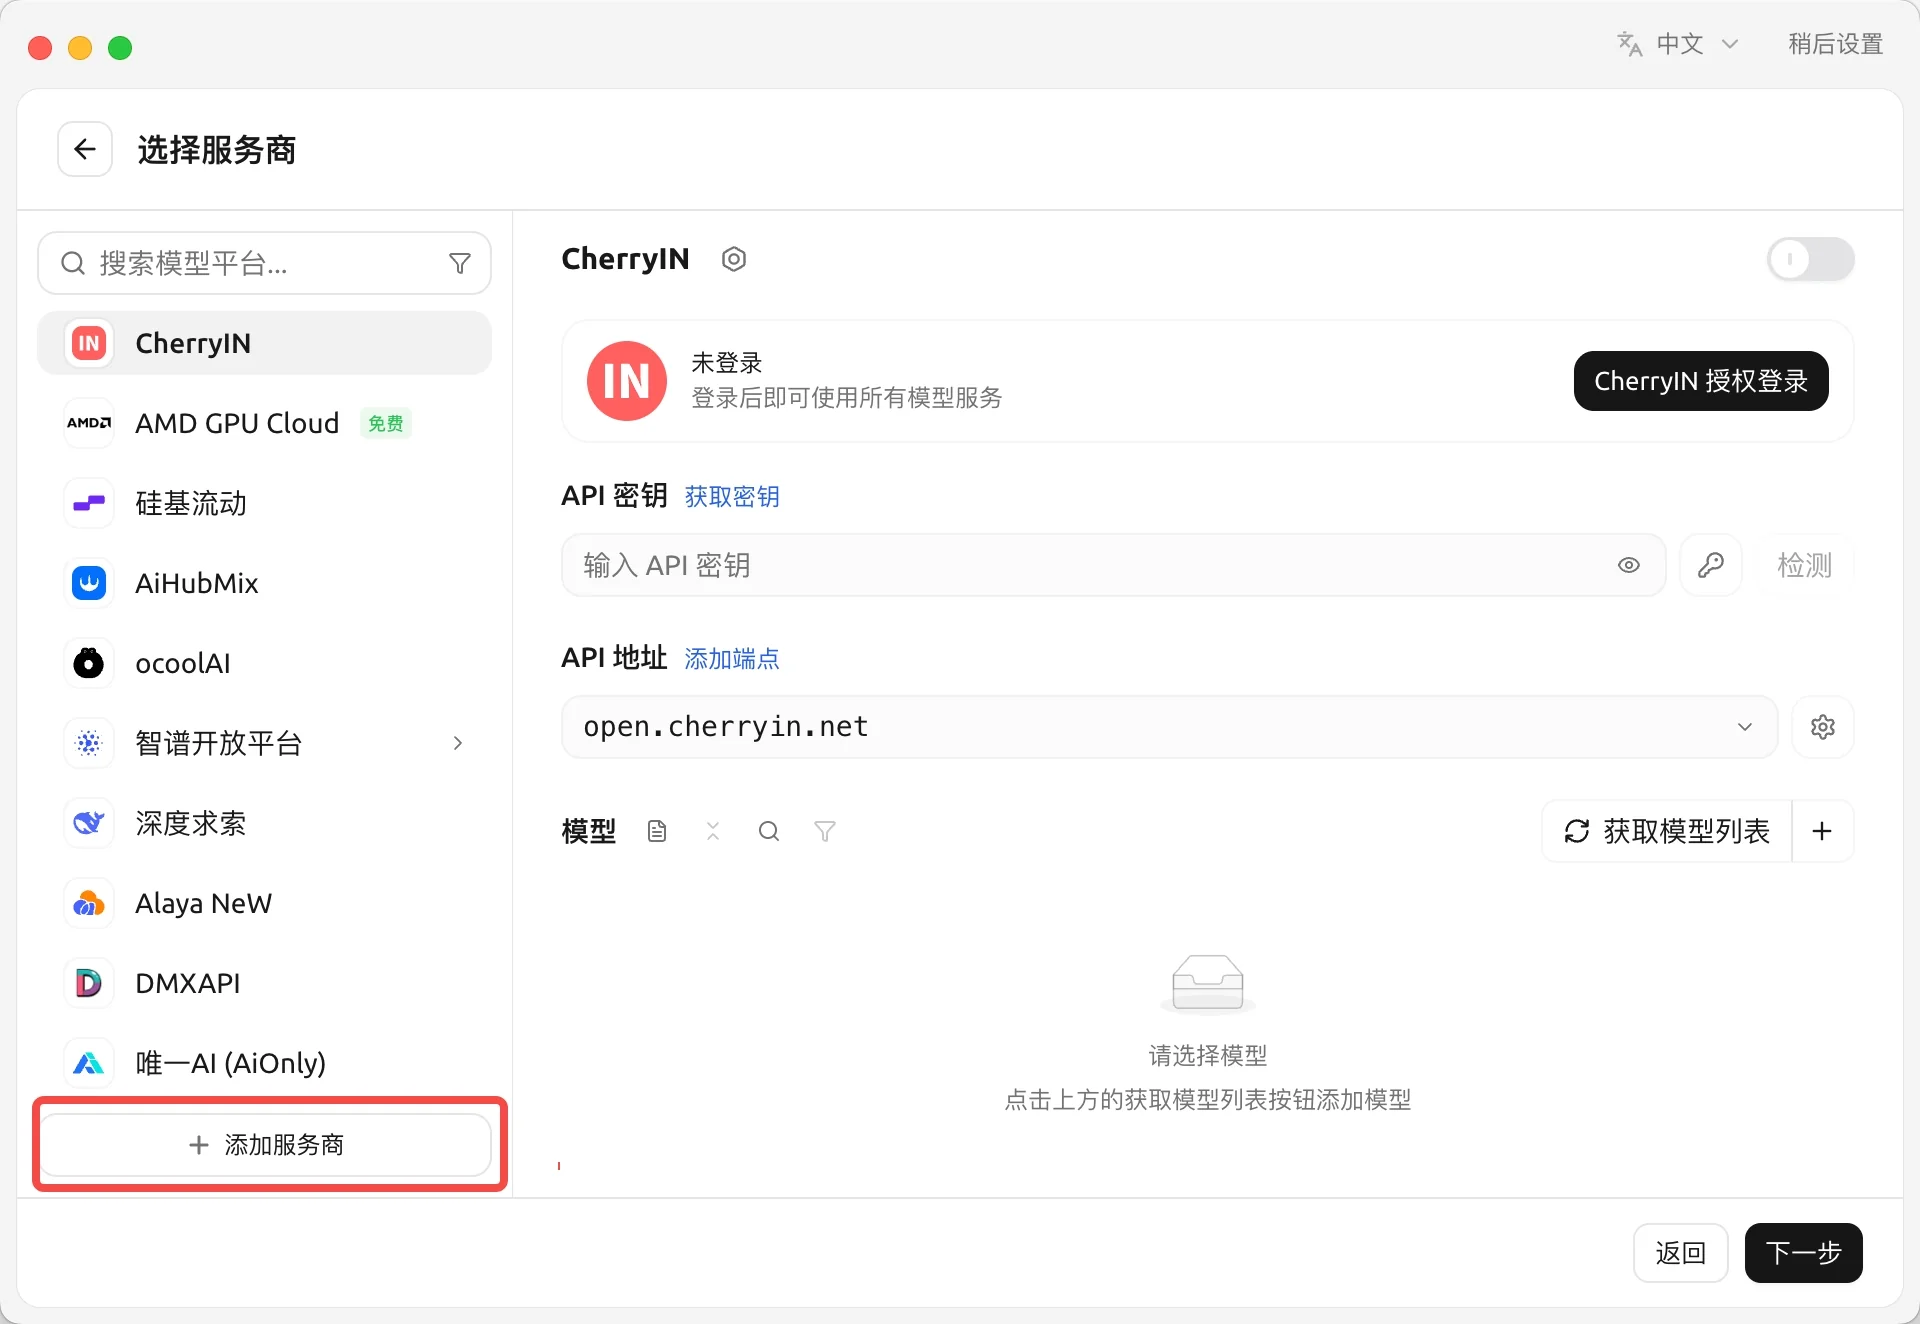1920x1324 pixels.
Task: Click the 智谱开放平台 logo icon
Action: click(x=89, y=743)
